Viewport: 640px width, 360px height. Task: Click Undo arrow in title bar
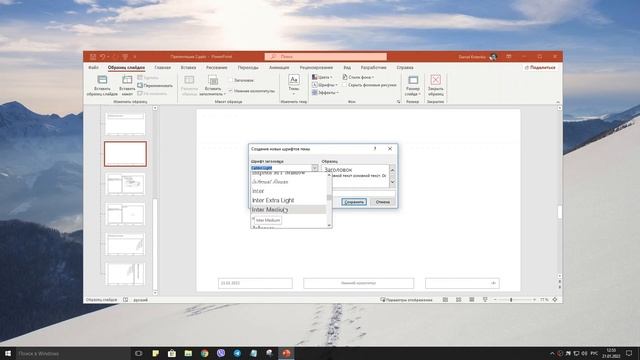[102, 57]
